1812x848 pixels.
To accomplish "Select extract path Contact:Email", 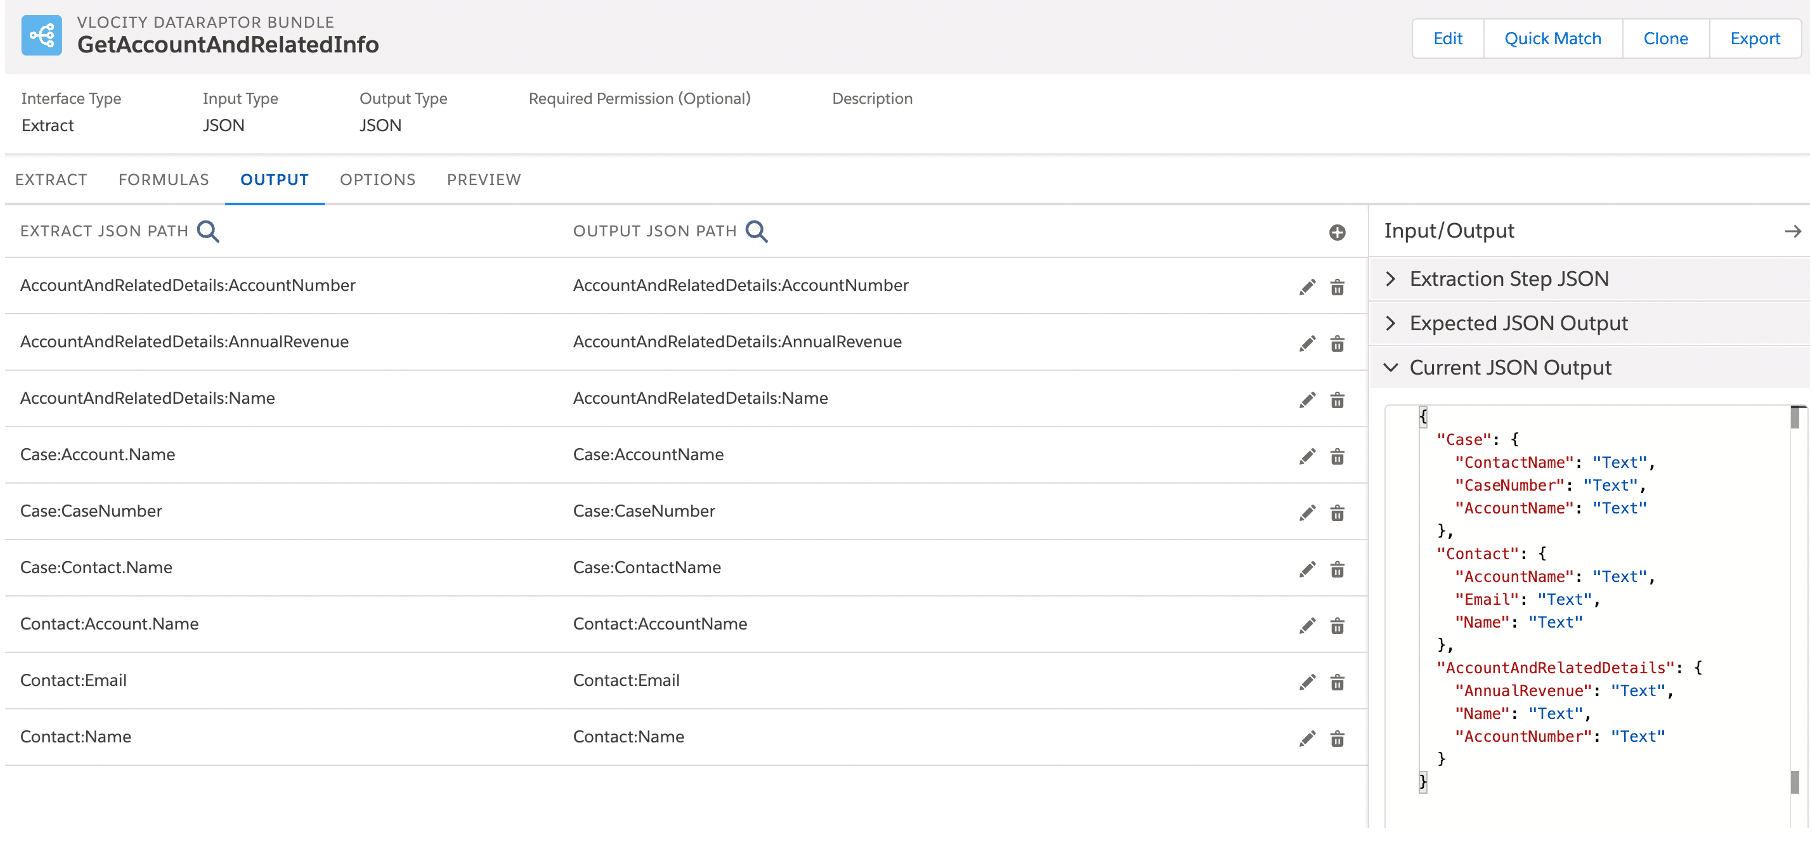I will point(73,681).
